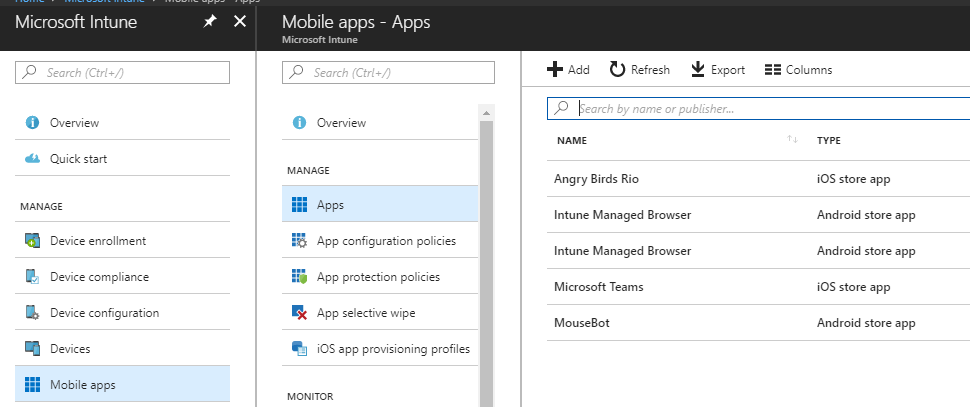The image size is (970, 407).
Task: Click the Mobile apps menu scrollbar thumb
Action: (486, 263)
